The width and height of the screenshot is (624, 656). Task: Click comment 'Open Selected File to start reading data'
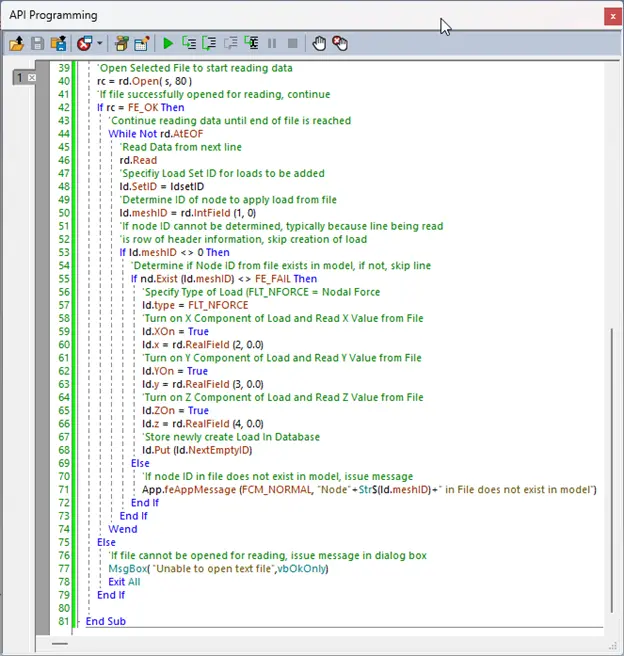(x=195, y=68)
